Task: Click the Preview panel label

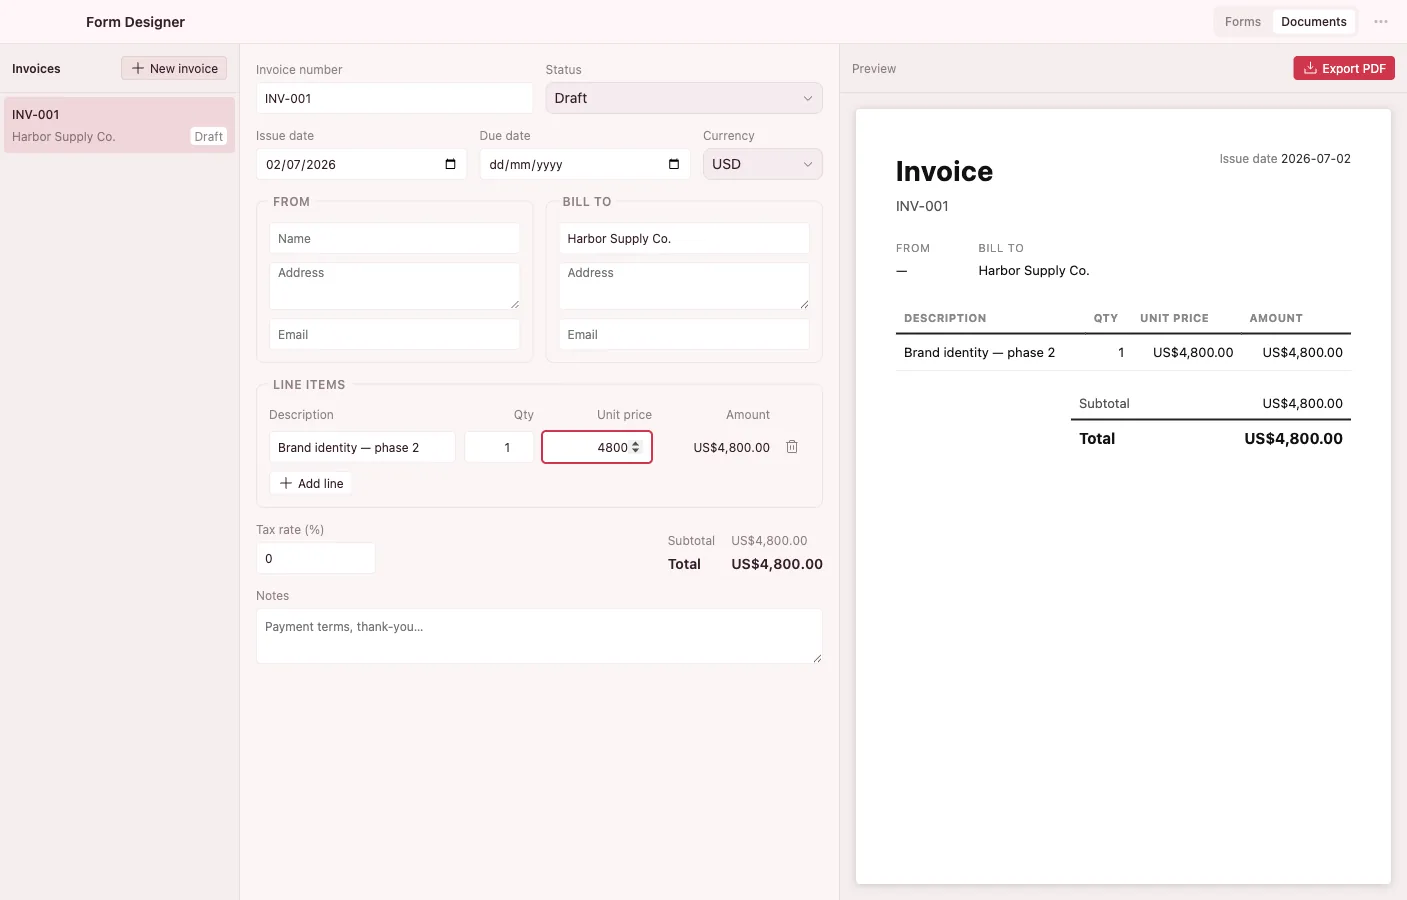Action: click(874, 68)
